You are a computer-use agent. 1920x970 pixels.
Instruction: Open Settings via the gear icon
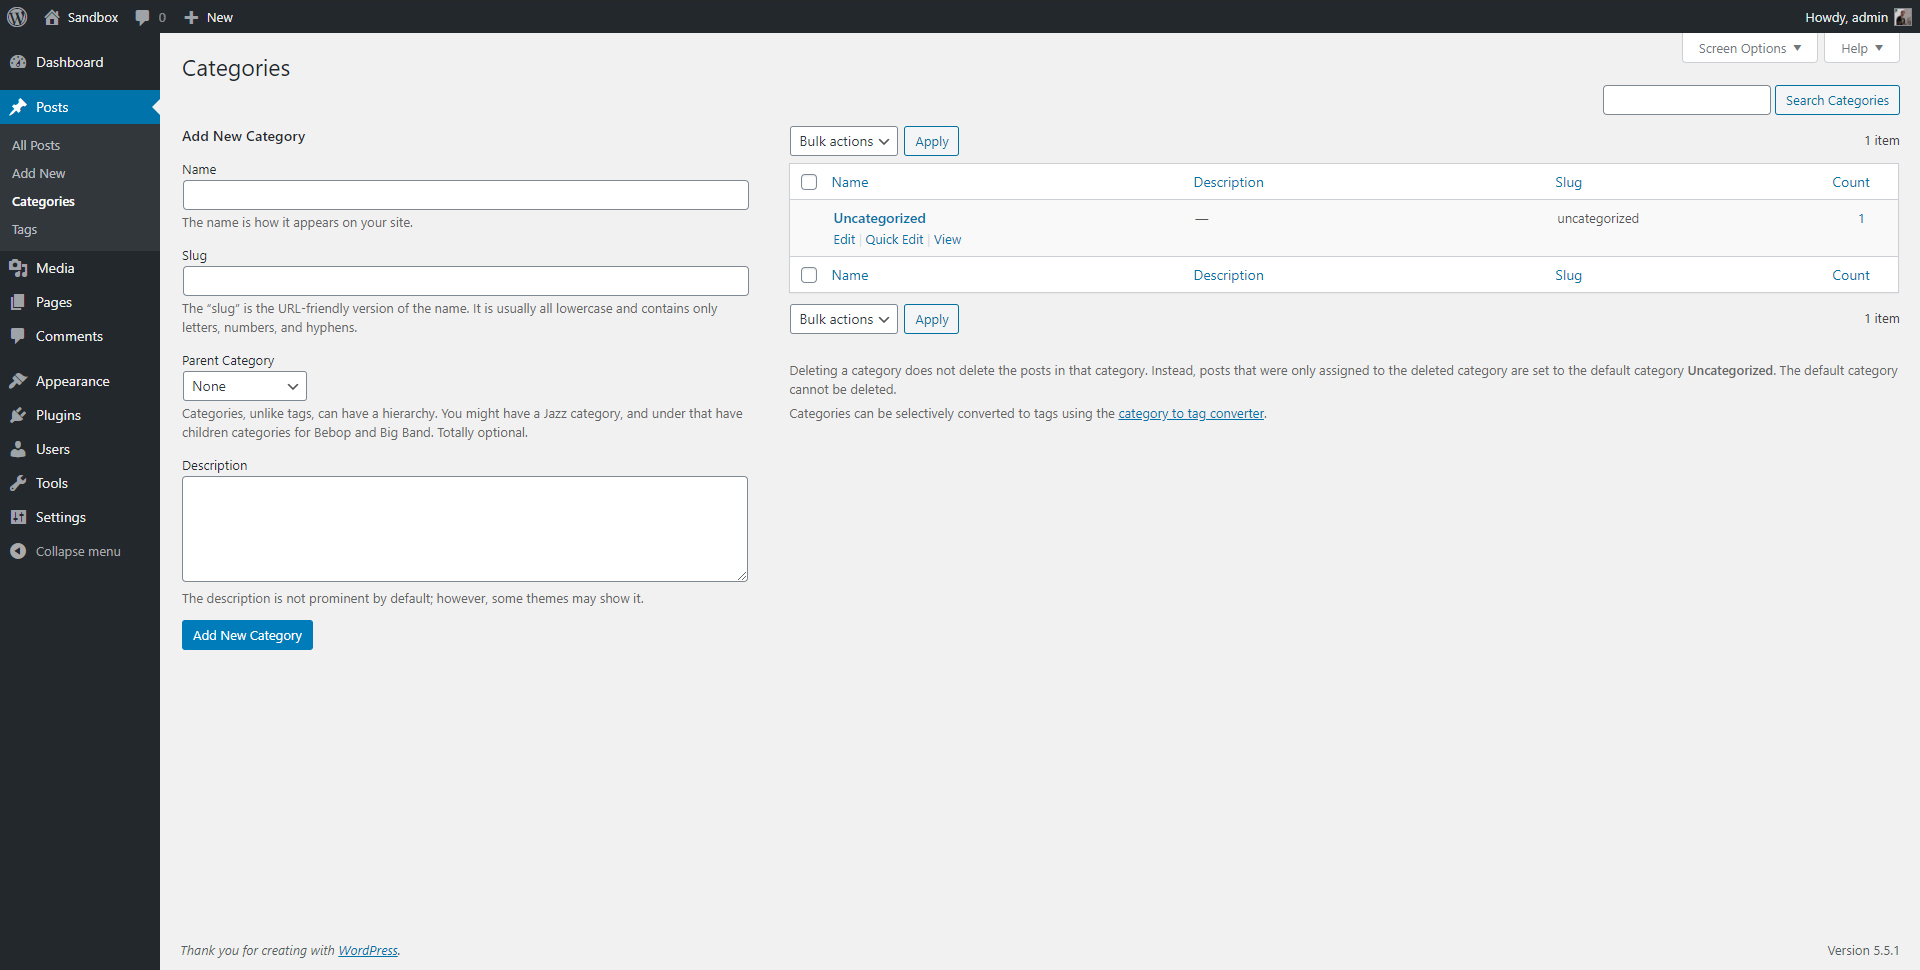[x=20, y=517]
